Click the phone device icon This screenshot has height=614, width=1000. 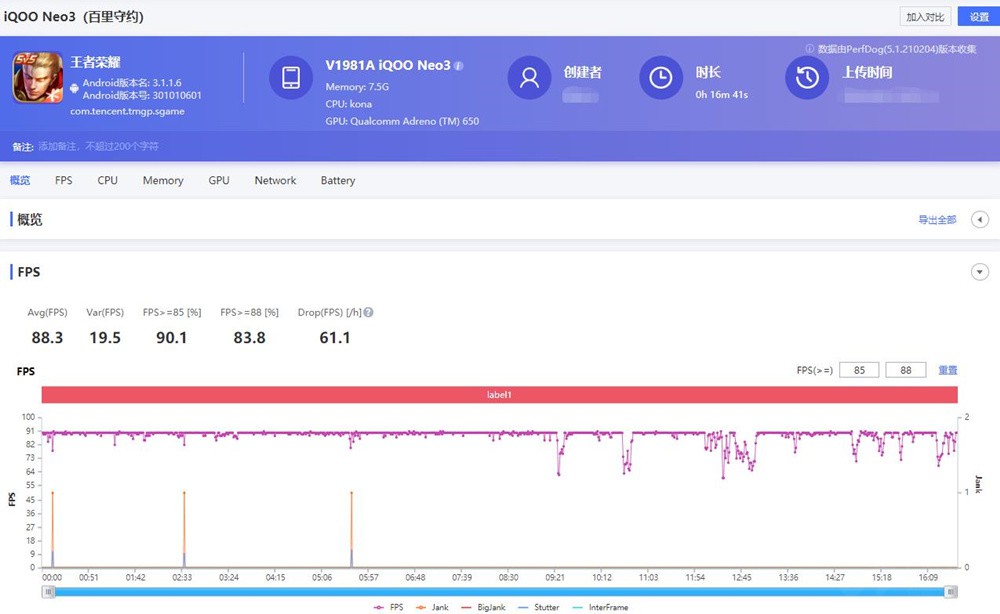[x=291, y=78]
